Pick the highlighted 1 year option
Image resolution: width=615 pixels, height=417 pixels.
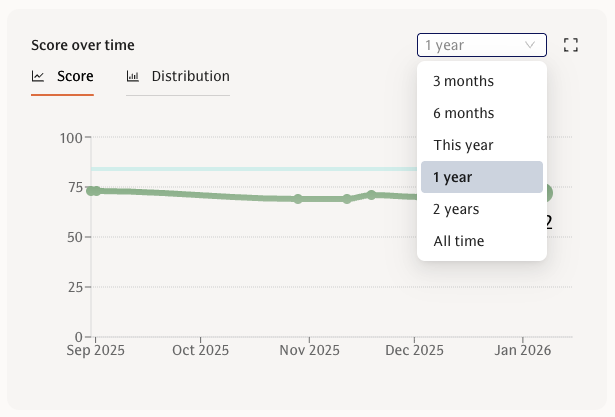(x=482, y=177)
